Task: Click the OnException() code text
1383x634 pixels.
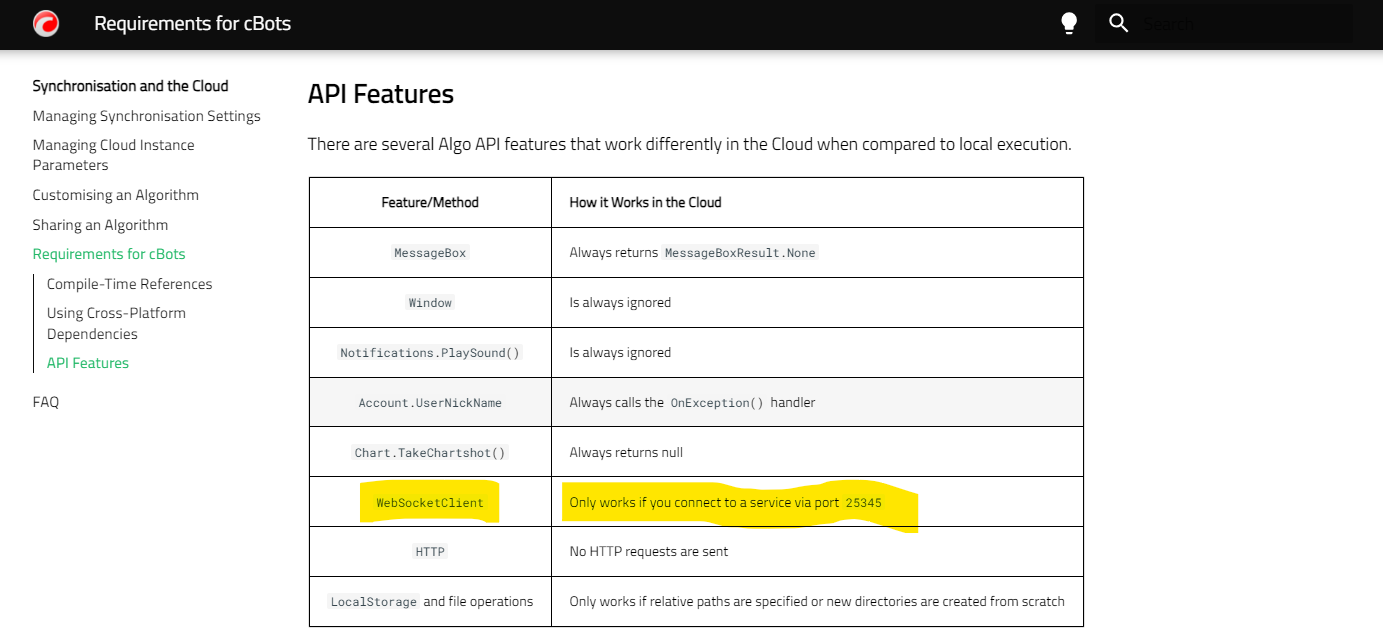Action: [x=717, y=403]
